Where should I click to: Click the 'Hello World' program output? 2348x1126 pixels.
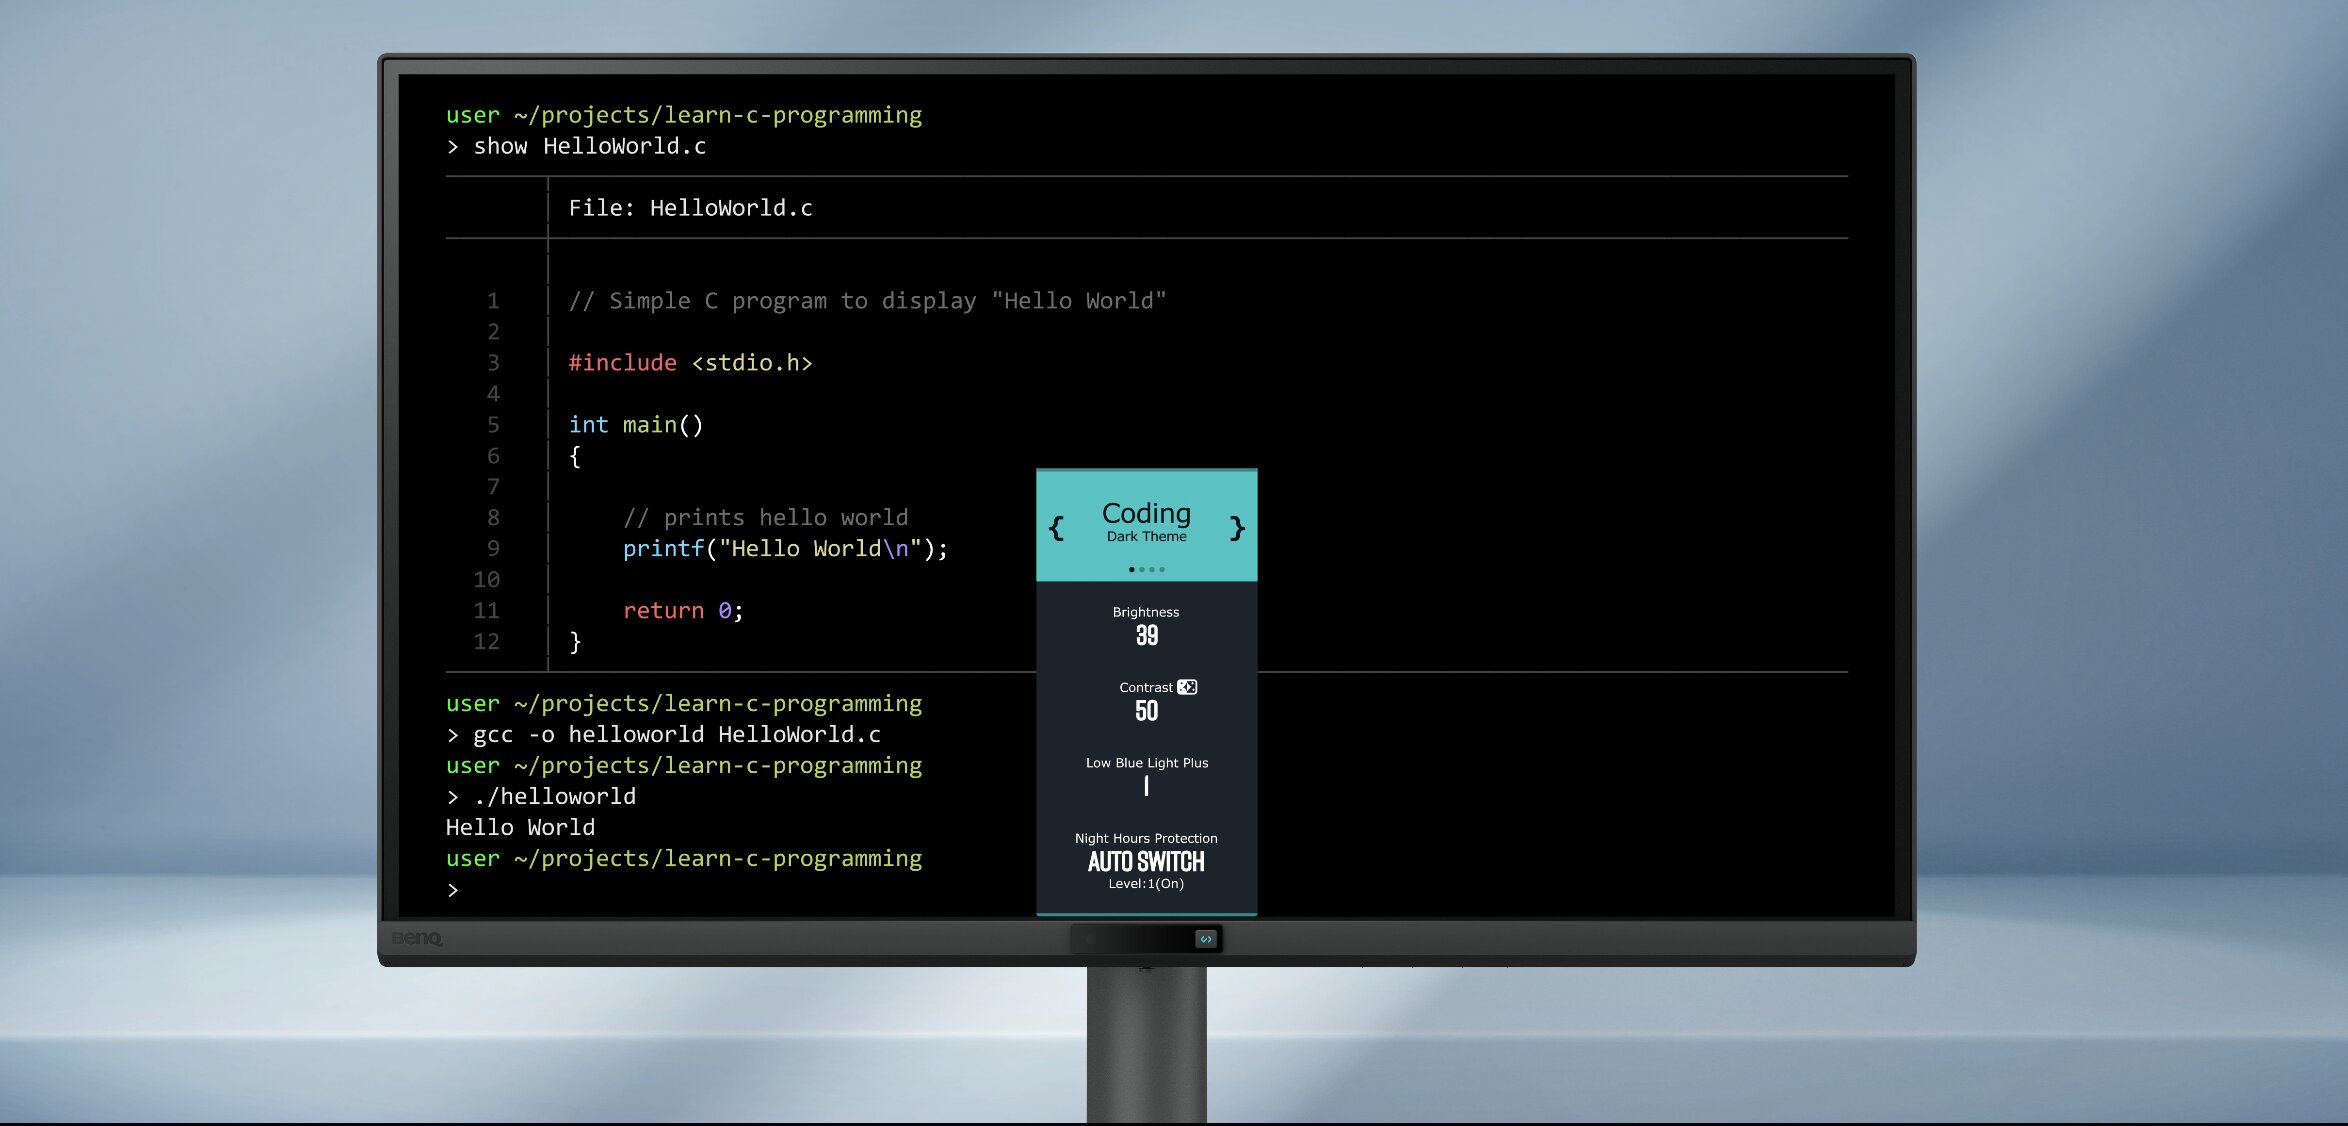click(520, 828)
